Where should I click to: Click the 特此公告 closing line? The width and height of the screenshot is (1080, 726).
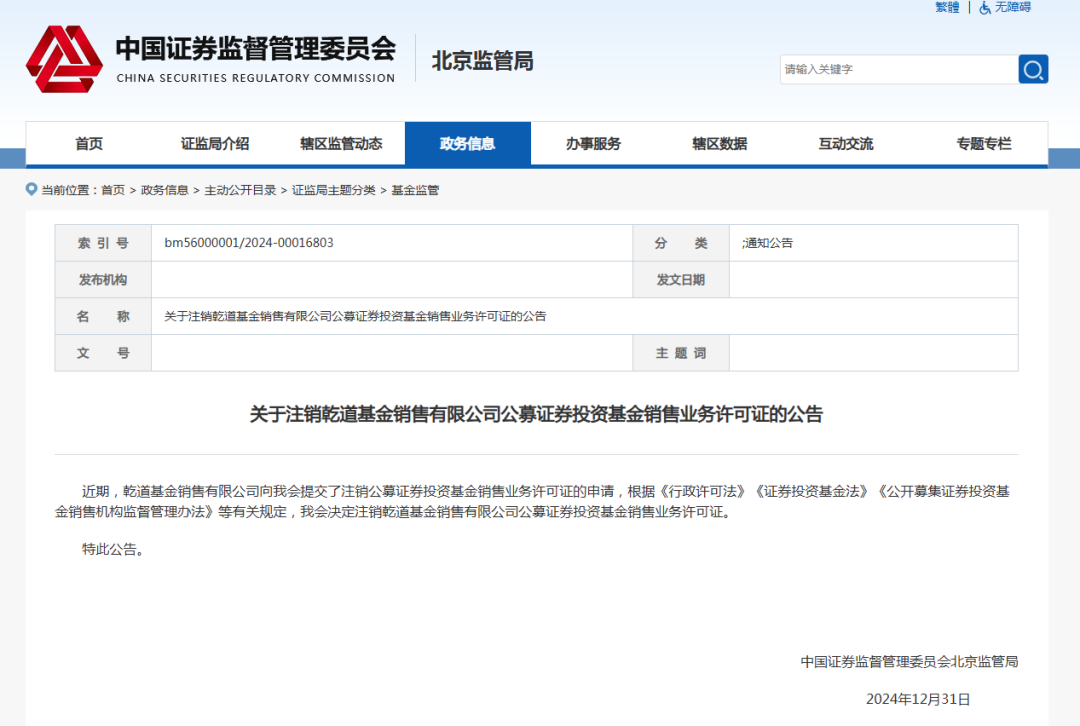(113, 549)
